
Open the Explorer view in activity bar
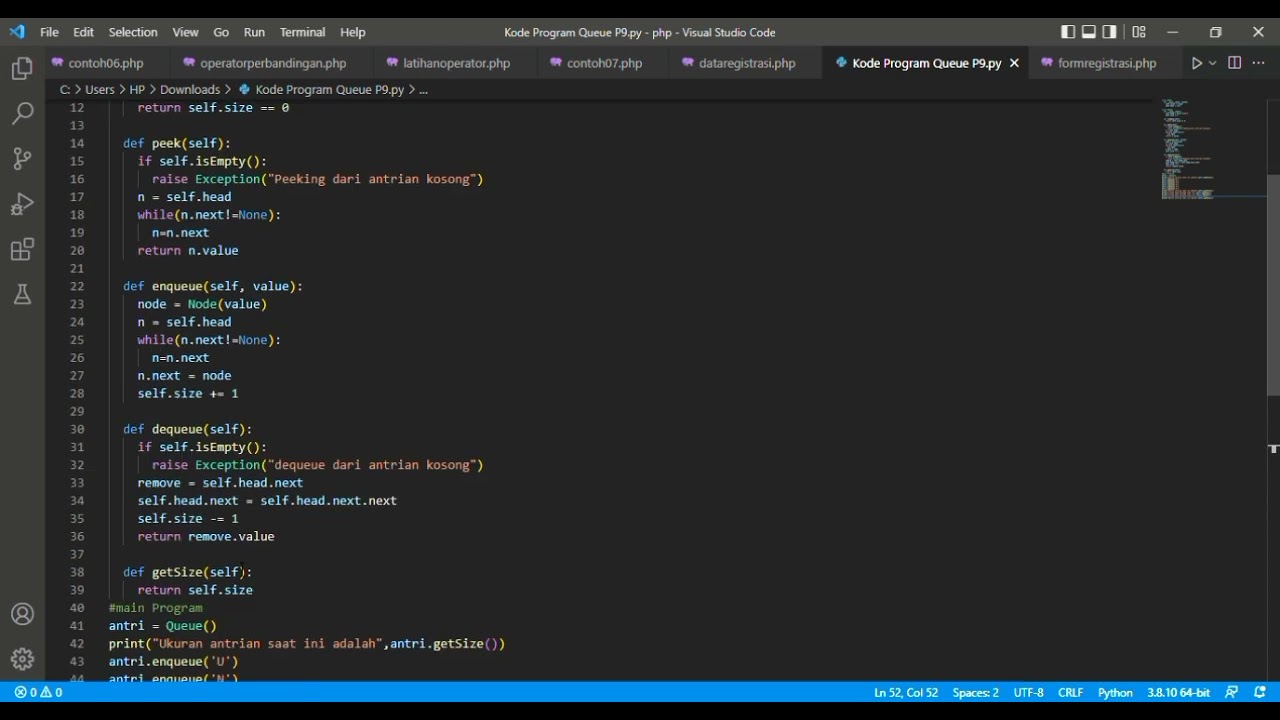(22, 68)
